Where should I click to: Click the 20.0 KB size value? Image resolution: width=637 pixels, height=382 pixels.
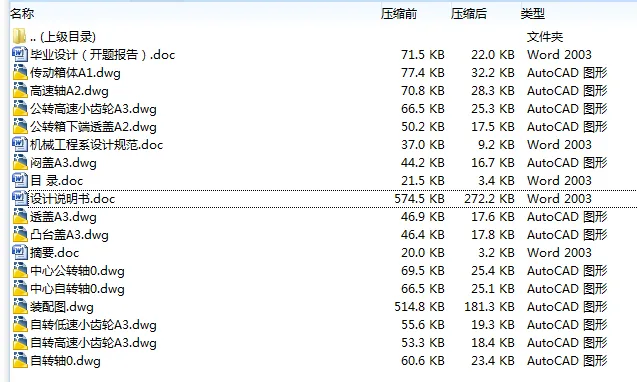pos(423,253)
